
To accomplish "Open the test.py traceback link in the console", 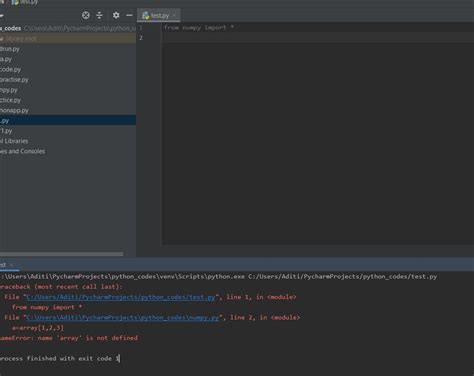I will (x=121, y=297).
